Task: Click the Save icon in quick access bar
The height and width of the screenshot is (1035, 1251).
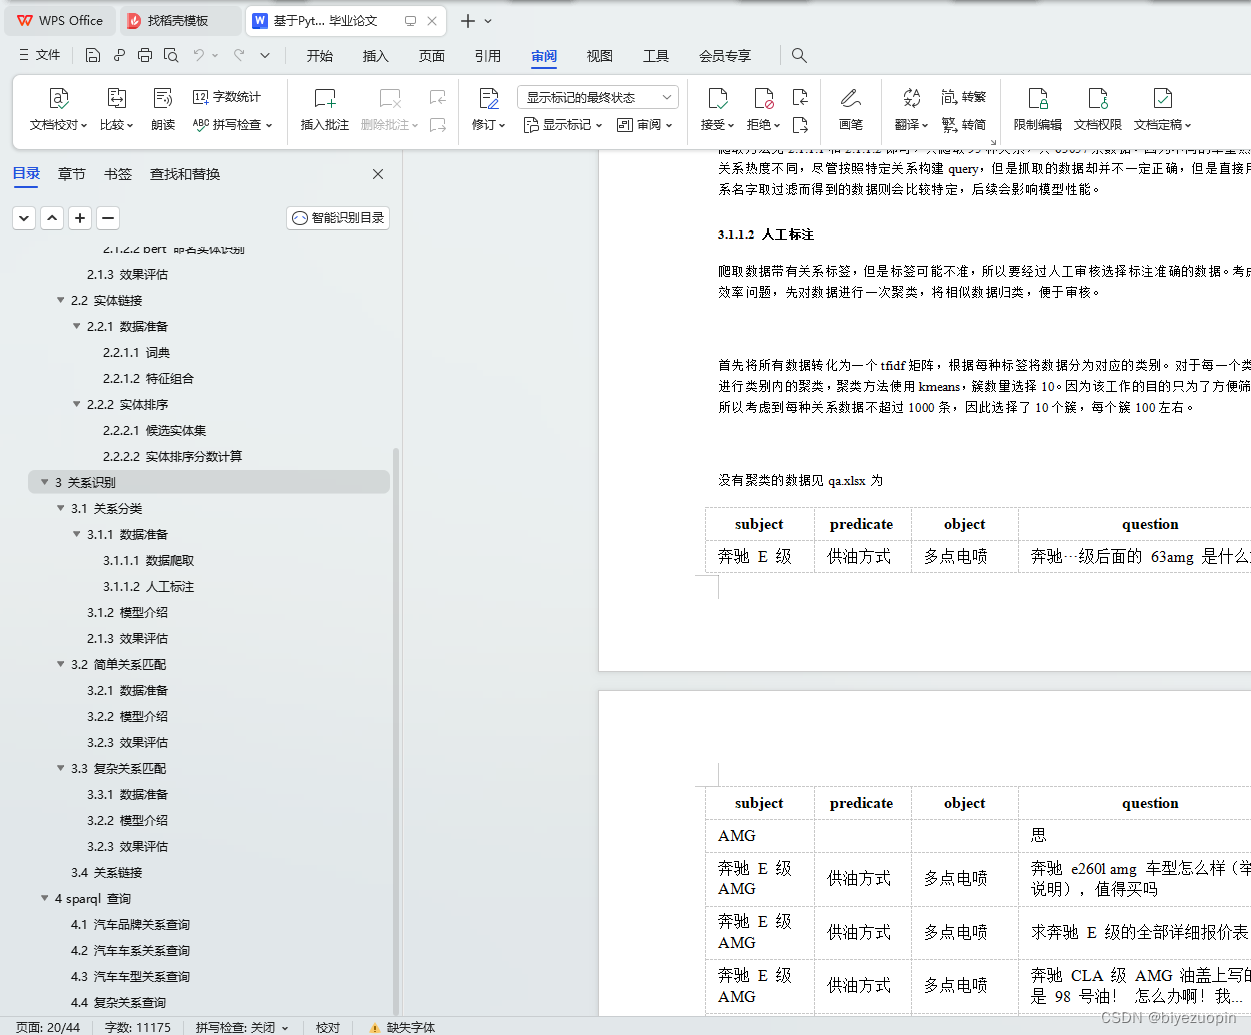Action: tap(93, 55)
